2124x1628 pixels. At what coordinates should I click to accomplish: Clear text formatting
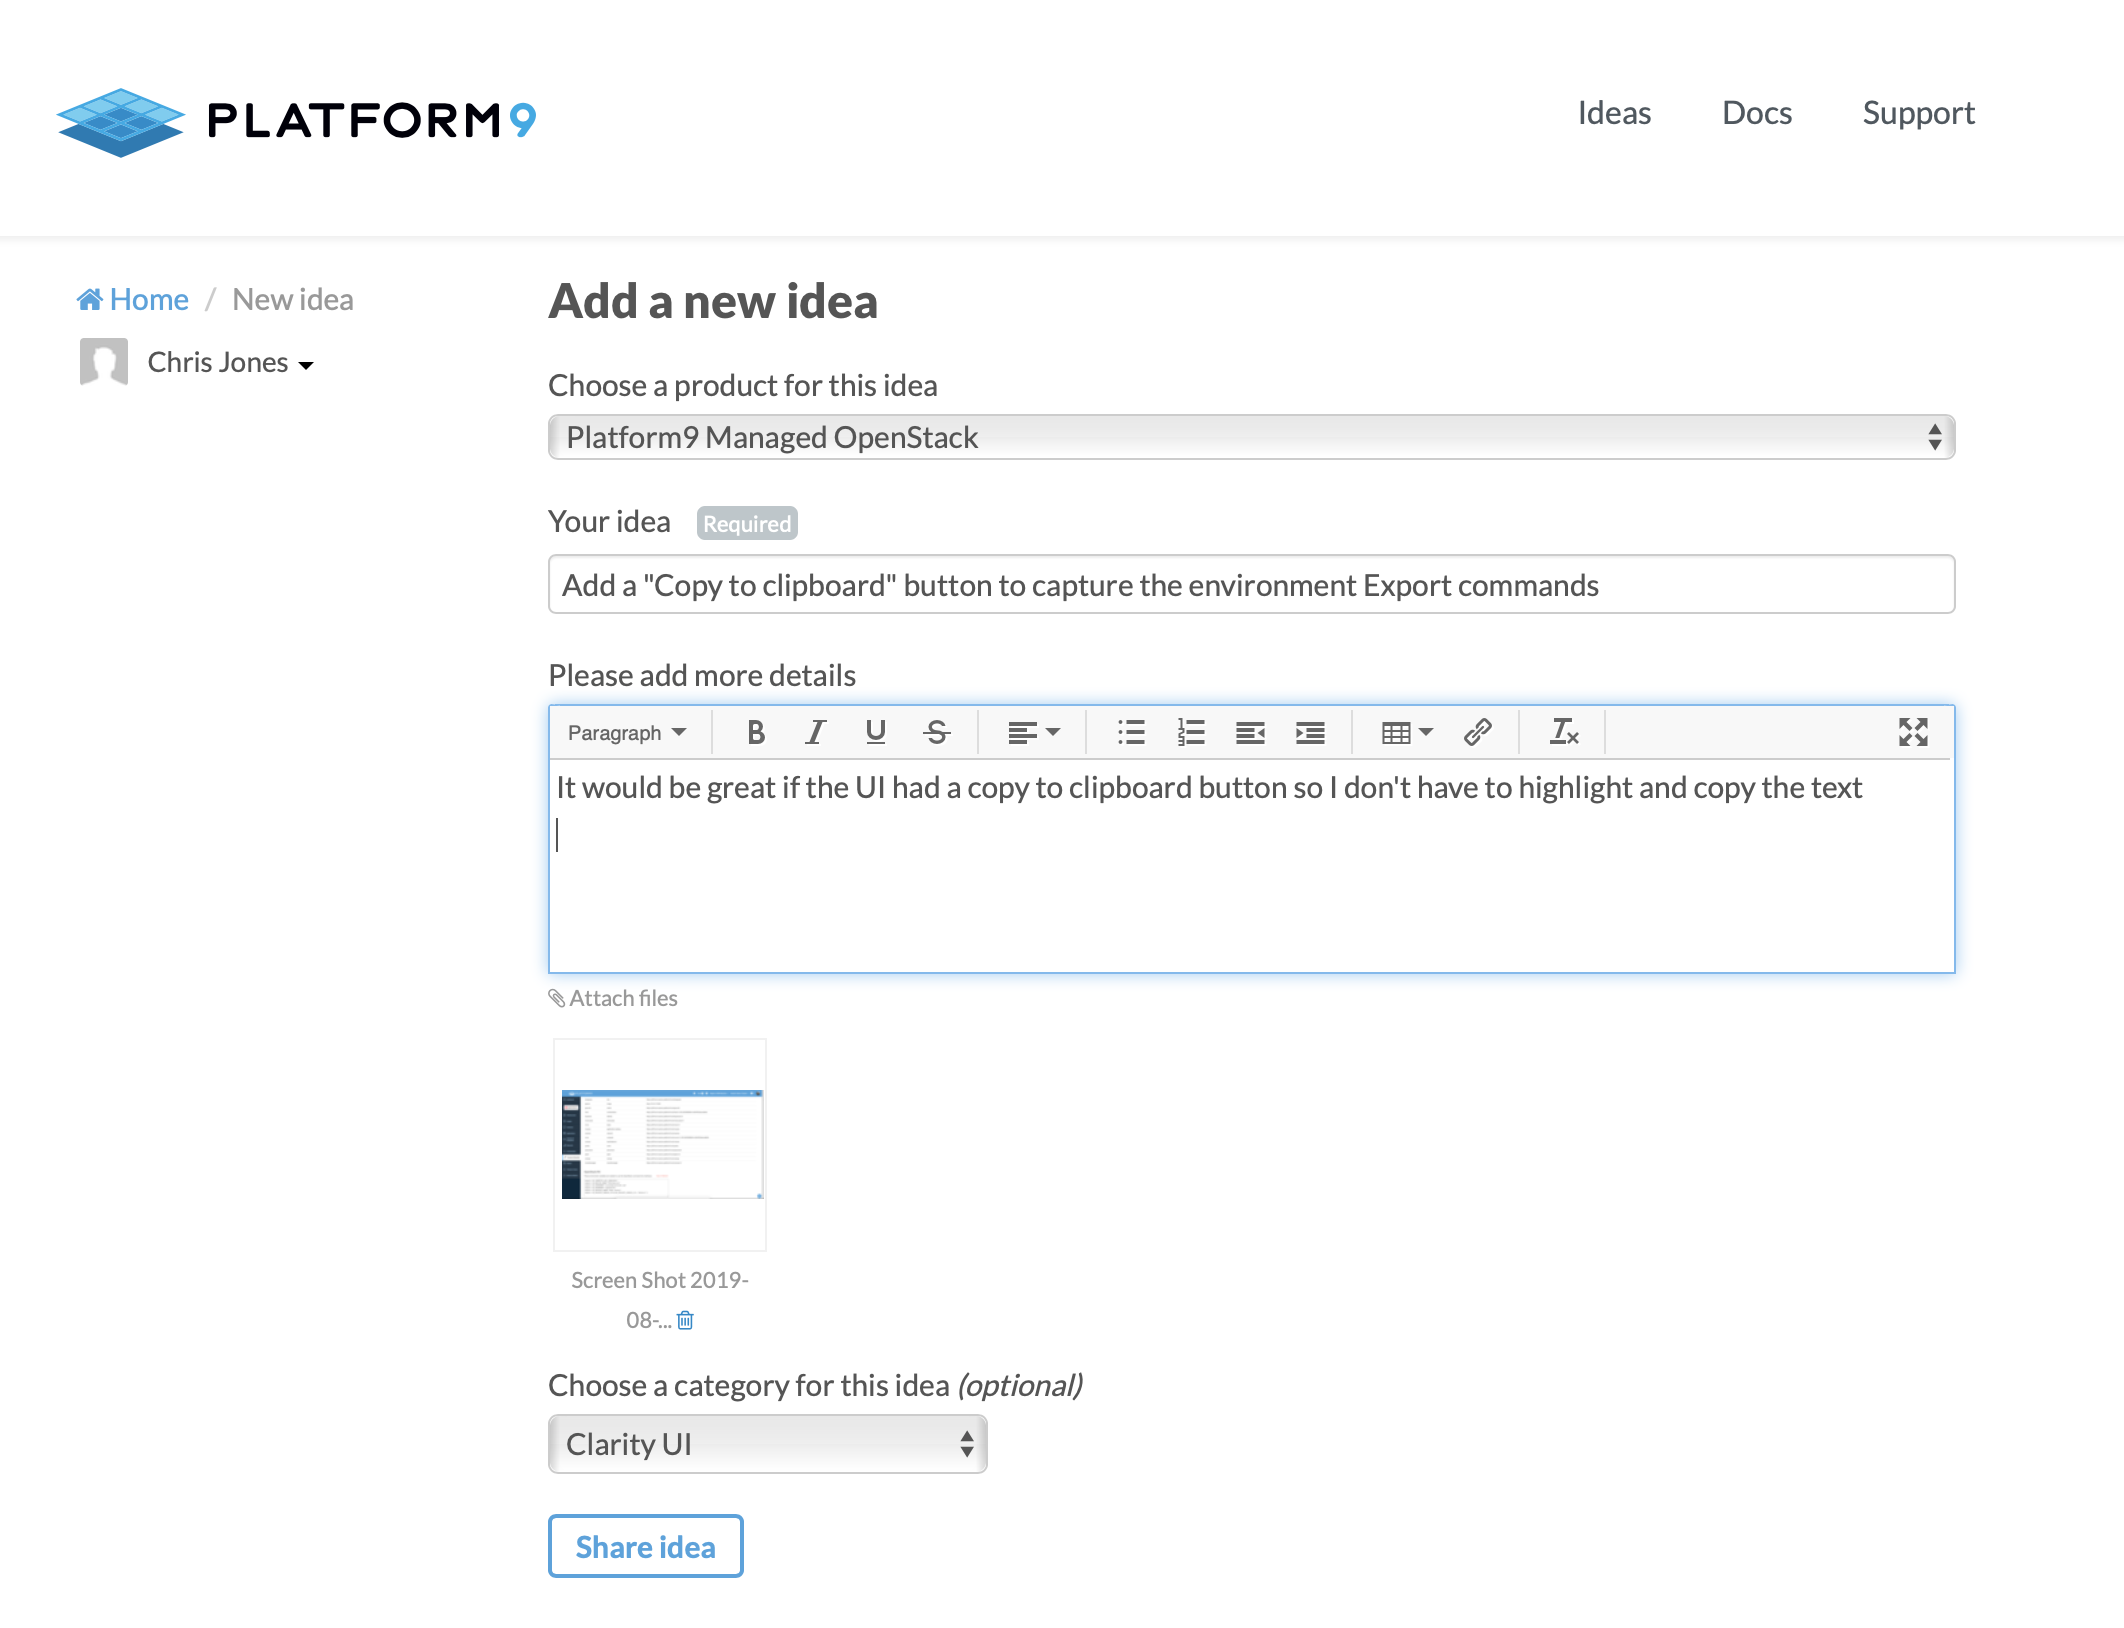pos(1563,733)
